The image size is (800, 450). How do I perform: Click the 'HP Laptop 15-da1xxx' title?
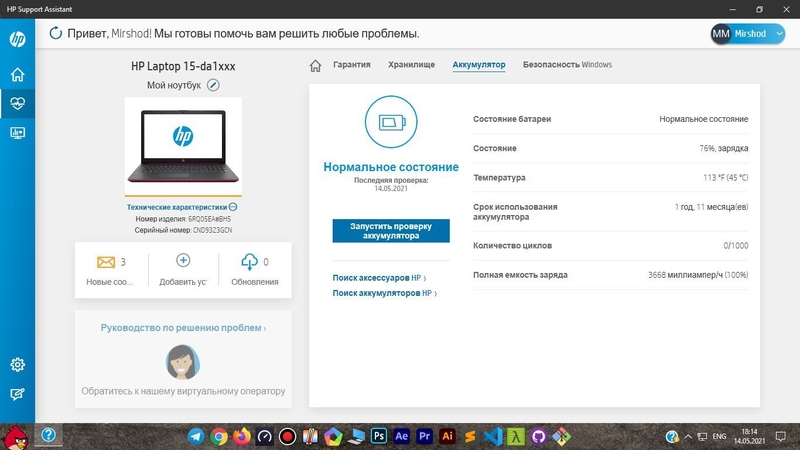183,66
